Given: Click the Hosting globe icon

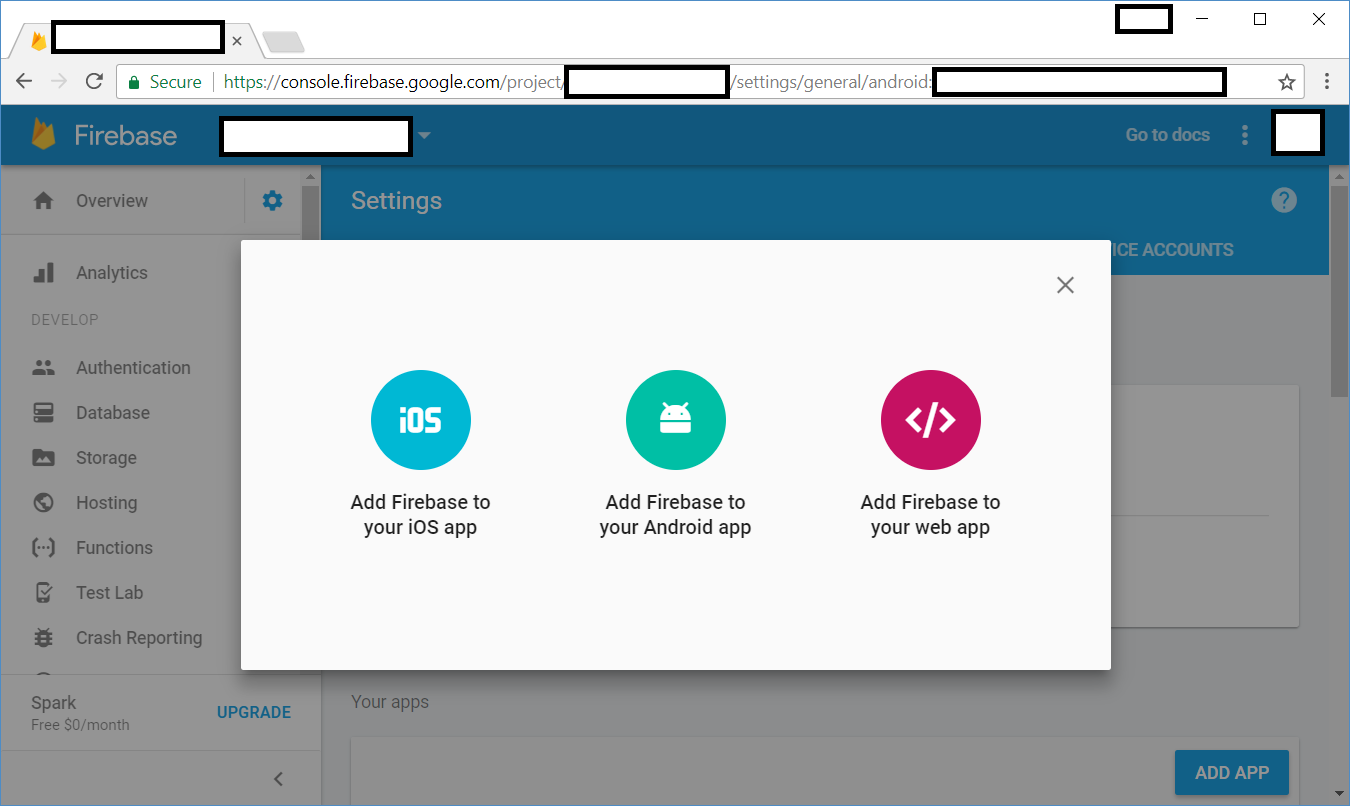Looking at the screenshot, I should pyautogui.click(x=43, y=503).
